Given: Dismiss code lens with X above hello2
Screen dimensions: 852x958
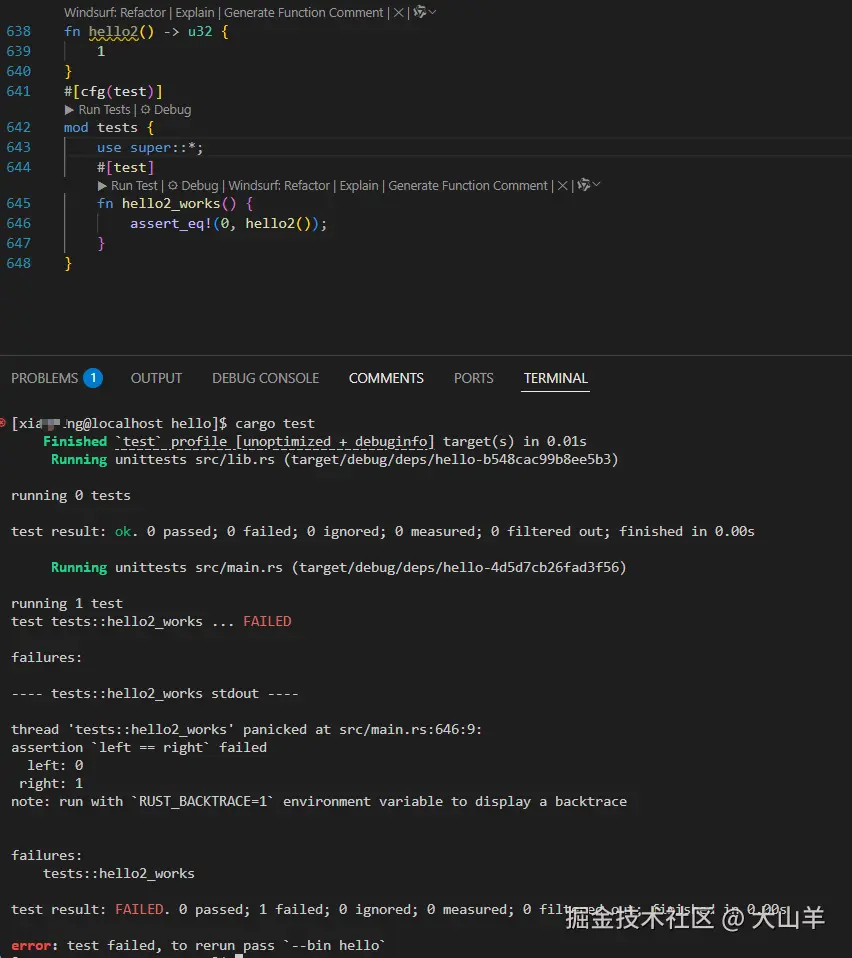Looking at the screenshot, I should click(398, 13).
